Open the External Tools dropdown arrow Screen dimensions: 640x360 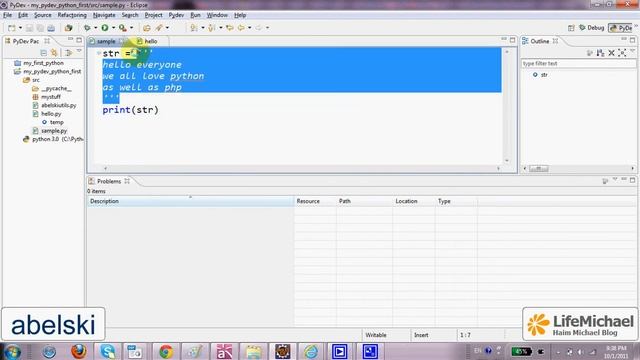pyautogui.click(x=131, y=28)
